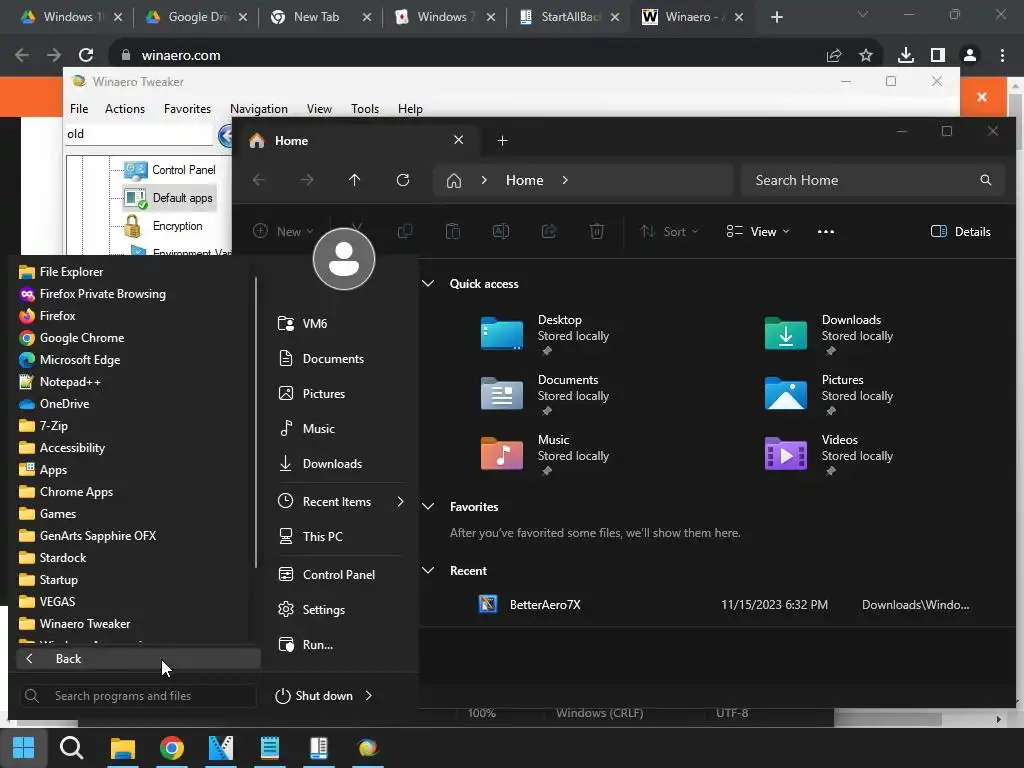Open the See more ellipsis in Explorer toolbar
The width and height of the screenshot is (1024, 768).
click(x=825, y=231)
